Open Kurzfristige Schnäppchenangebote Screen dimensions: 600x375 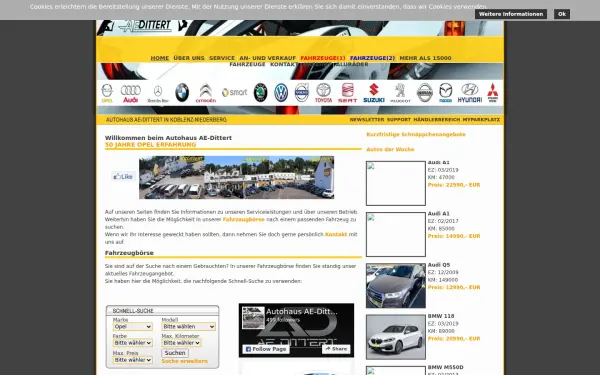click(x=416, y=134)
